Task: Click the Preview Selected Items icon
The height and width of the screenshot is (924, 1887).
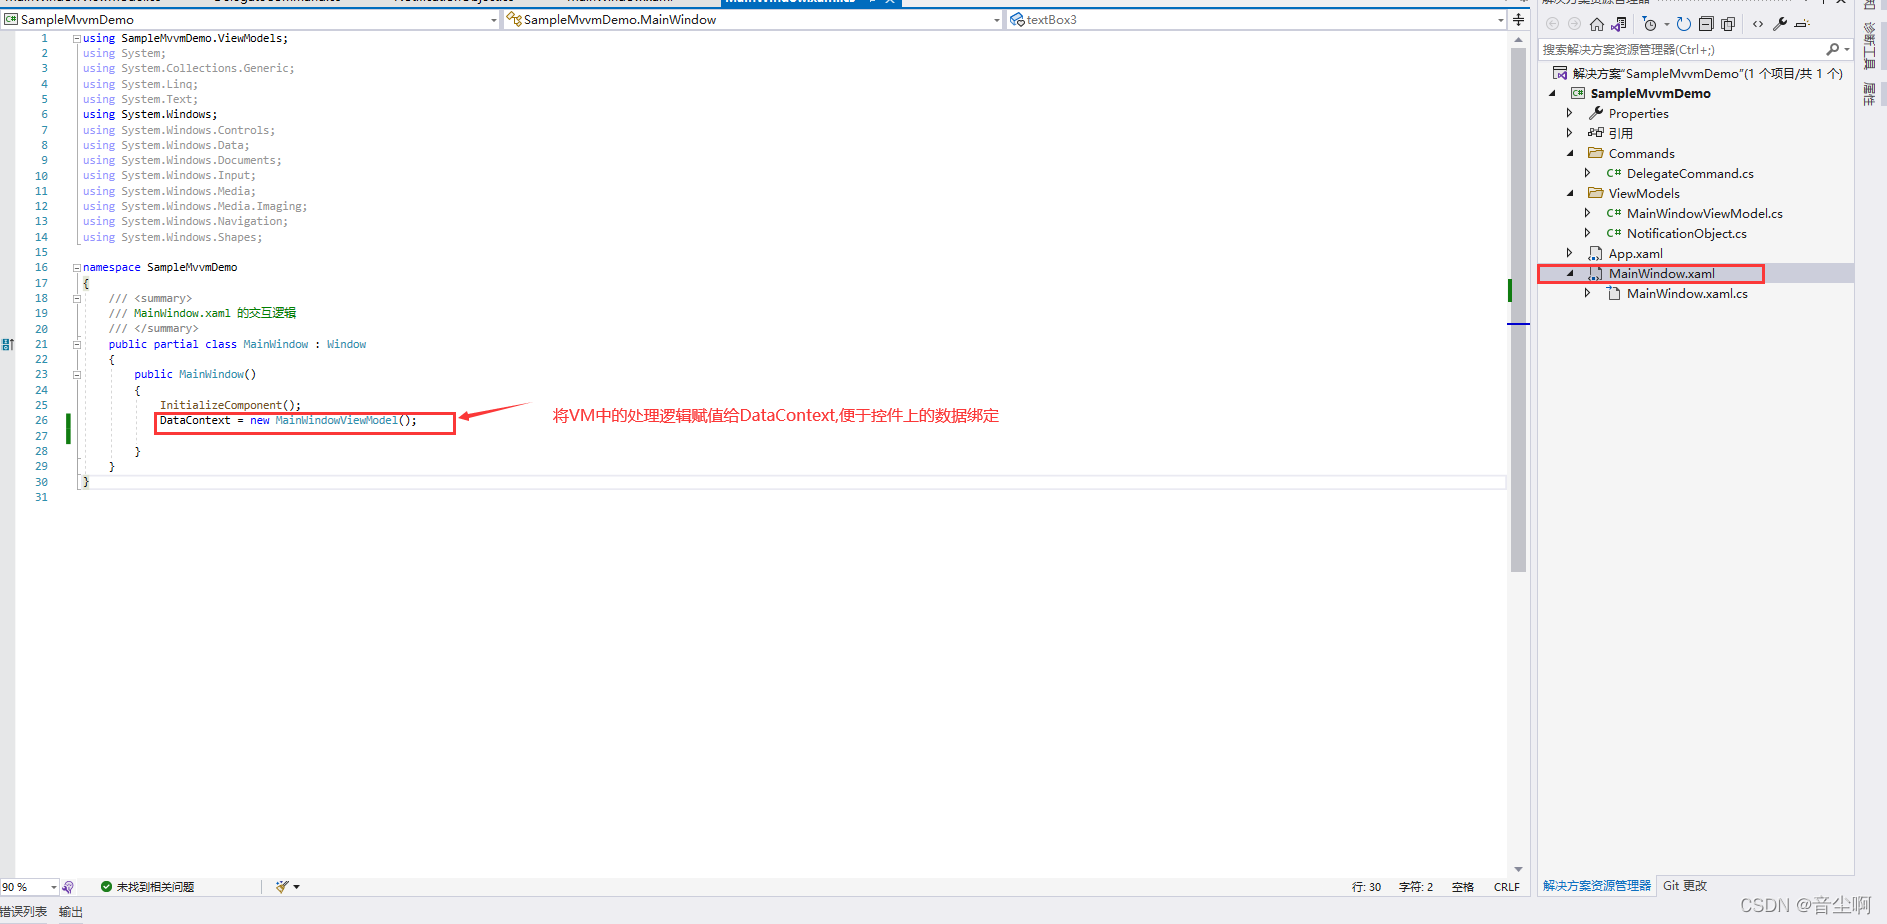Action: 1802,24
